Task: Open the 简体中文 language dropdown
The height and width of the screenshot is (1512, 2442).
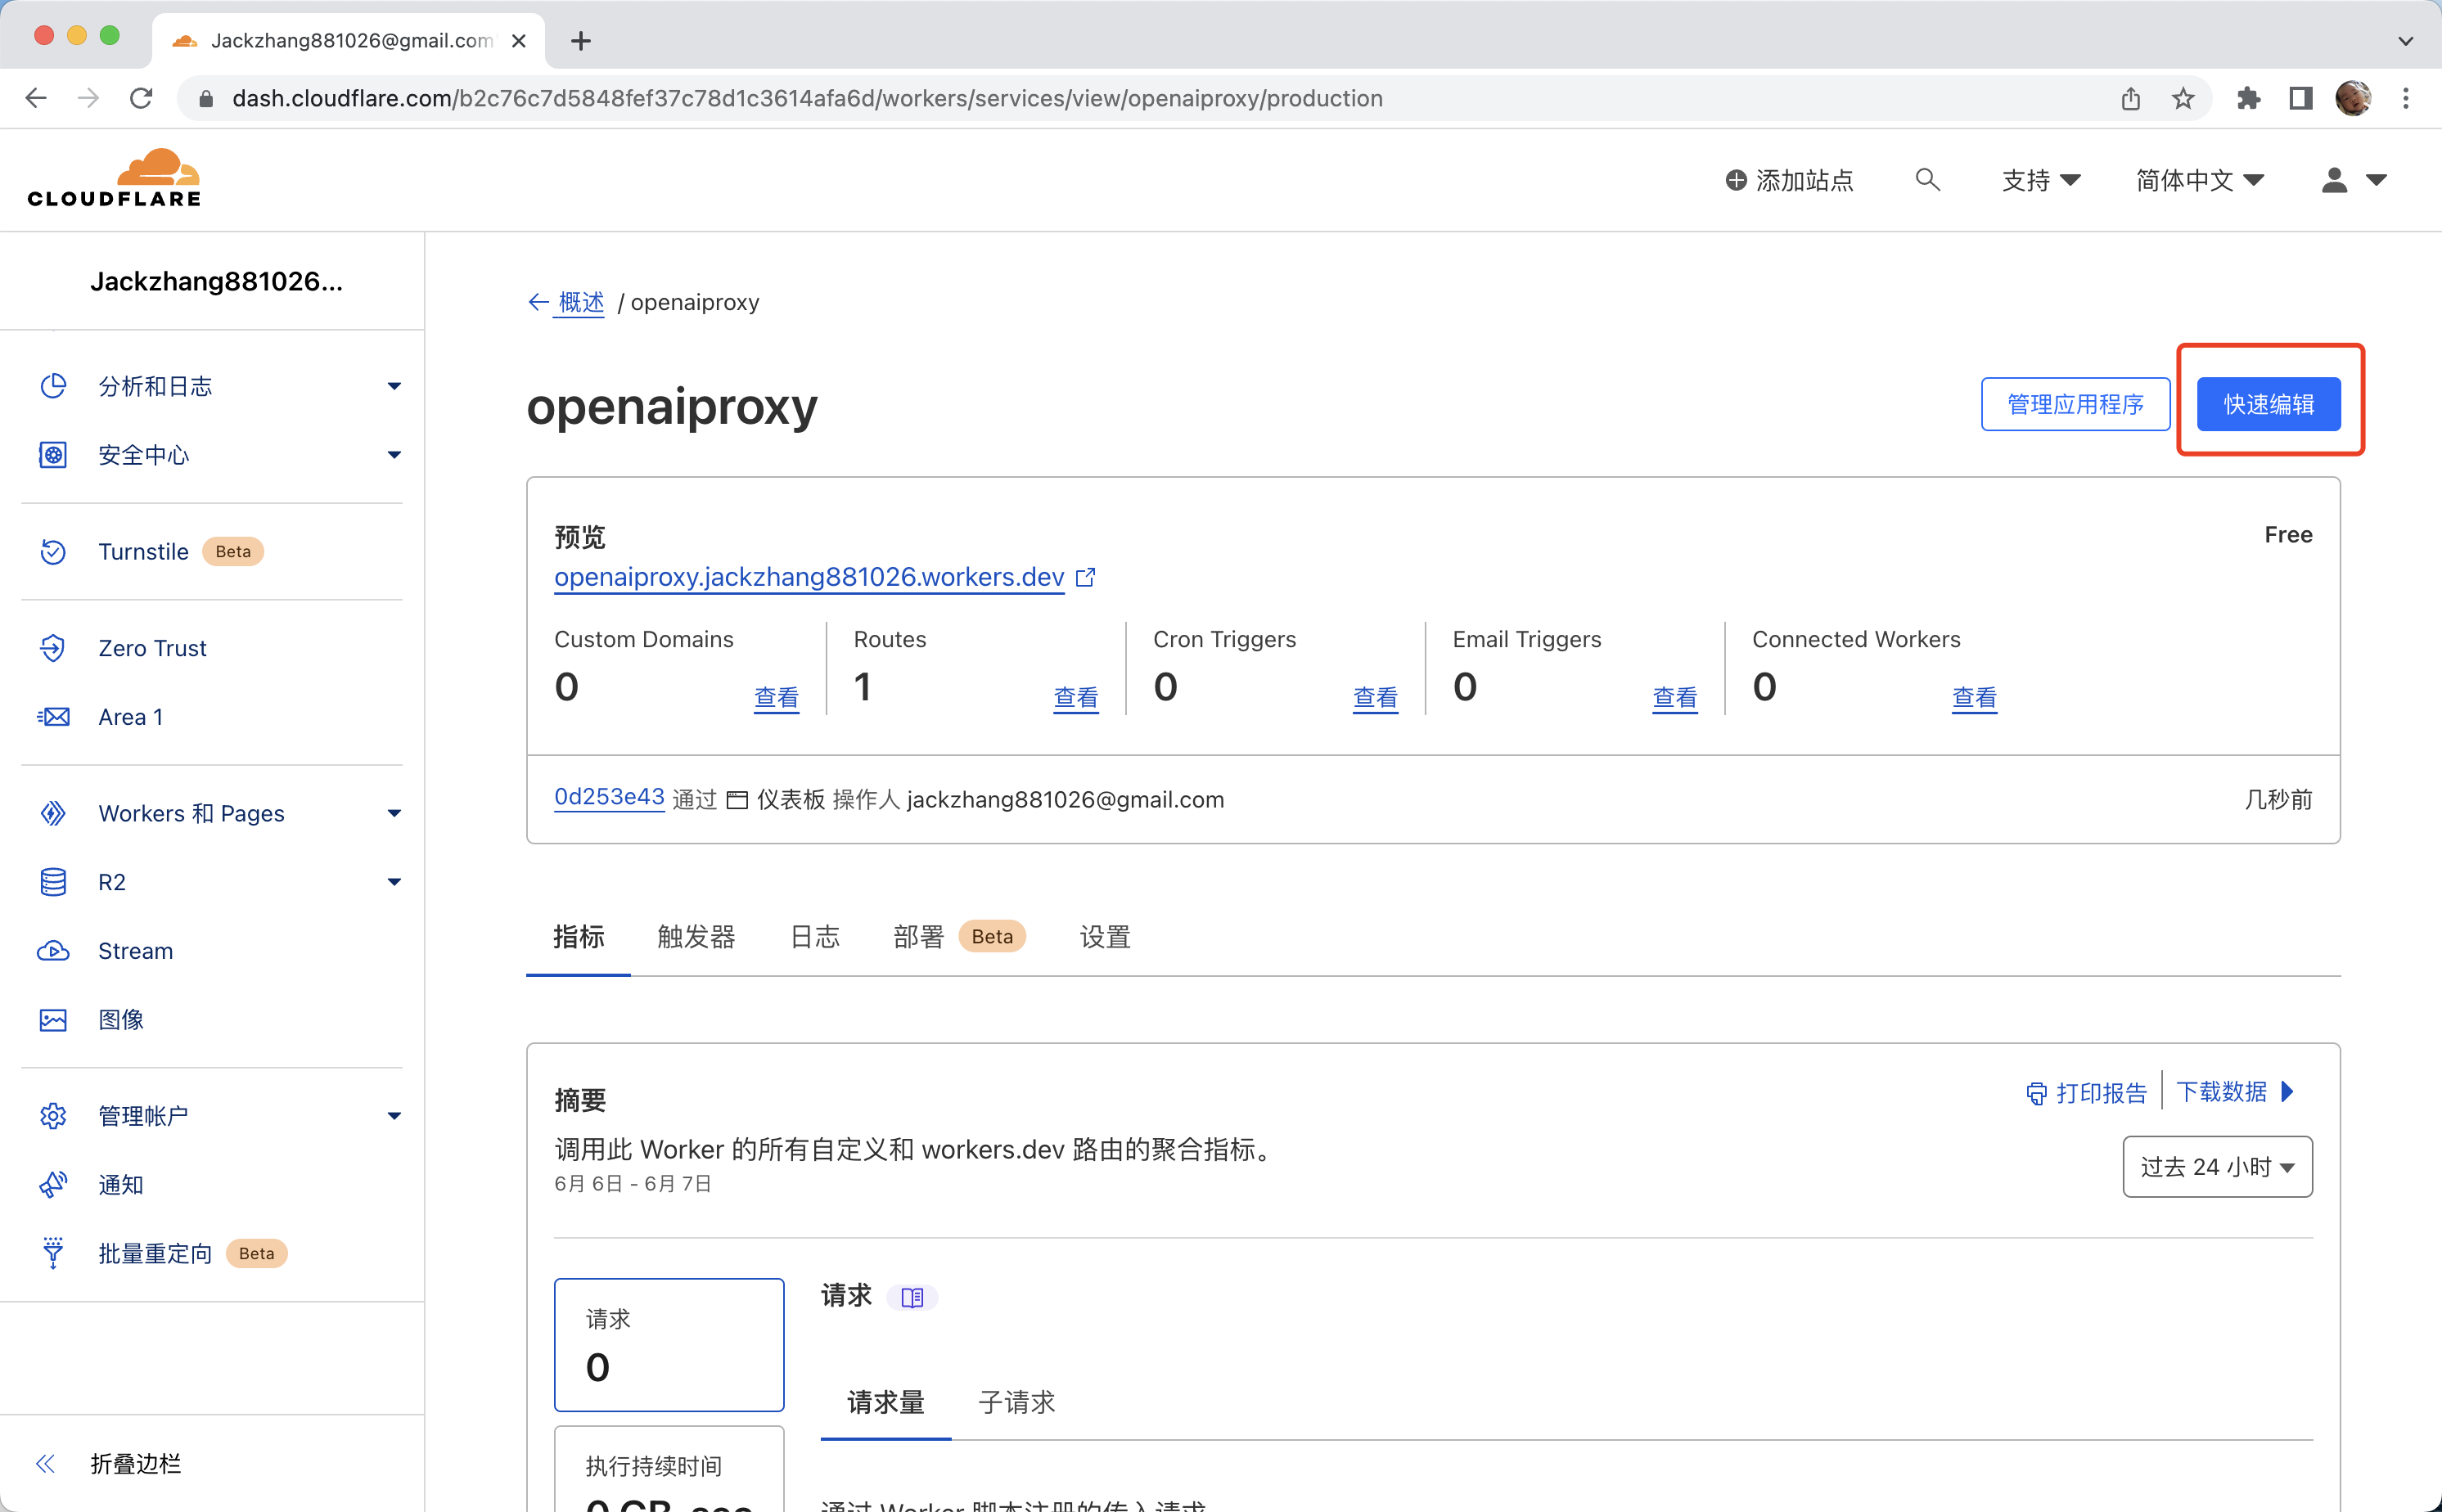Action: [2199, 180]
